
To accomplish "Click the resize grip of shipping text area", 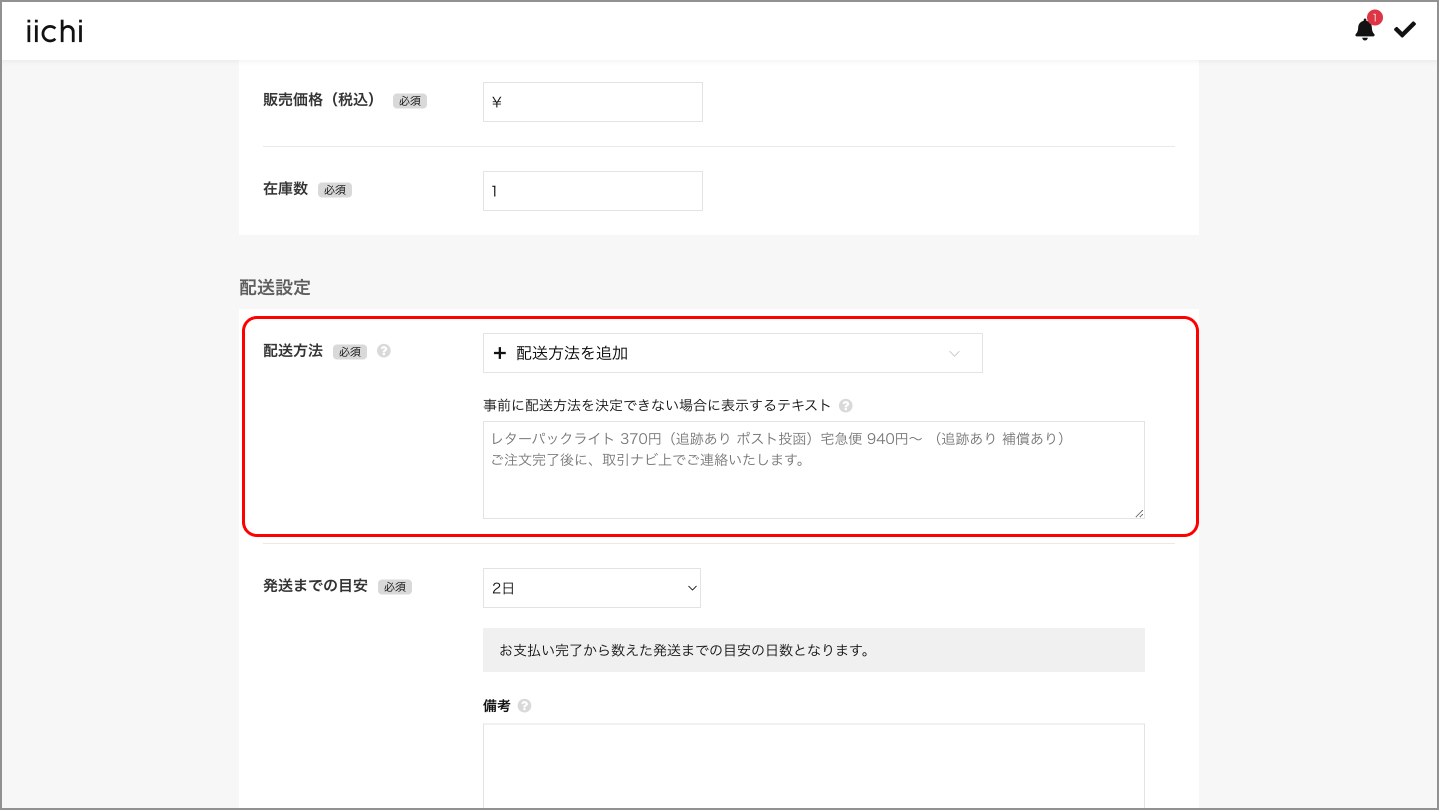I will point(1138,512).
